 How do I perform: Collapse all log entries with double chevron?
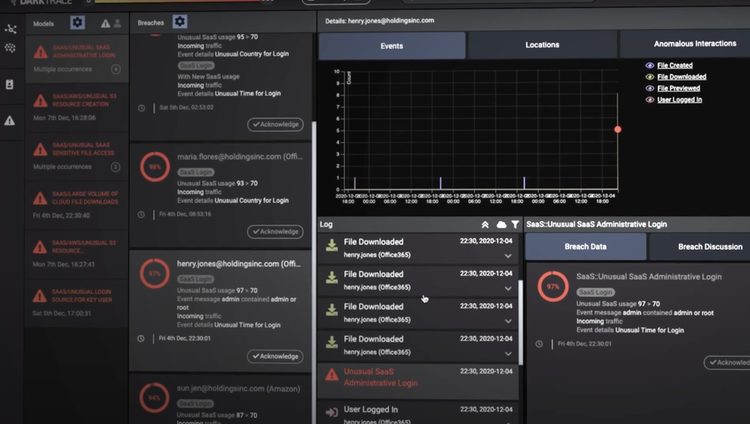[486, 225]
